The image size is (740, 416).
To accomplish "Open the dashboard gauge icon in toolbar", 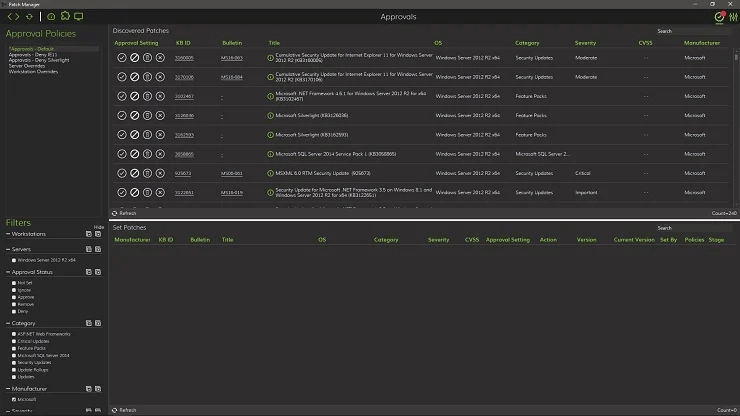I will 51,17.
